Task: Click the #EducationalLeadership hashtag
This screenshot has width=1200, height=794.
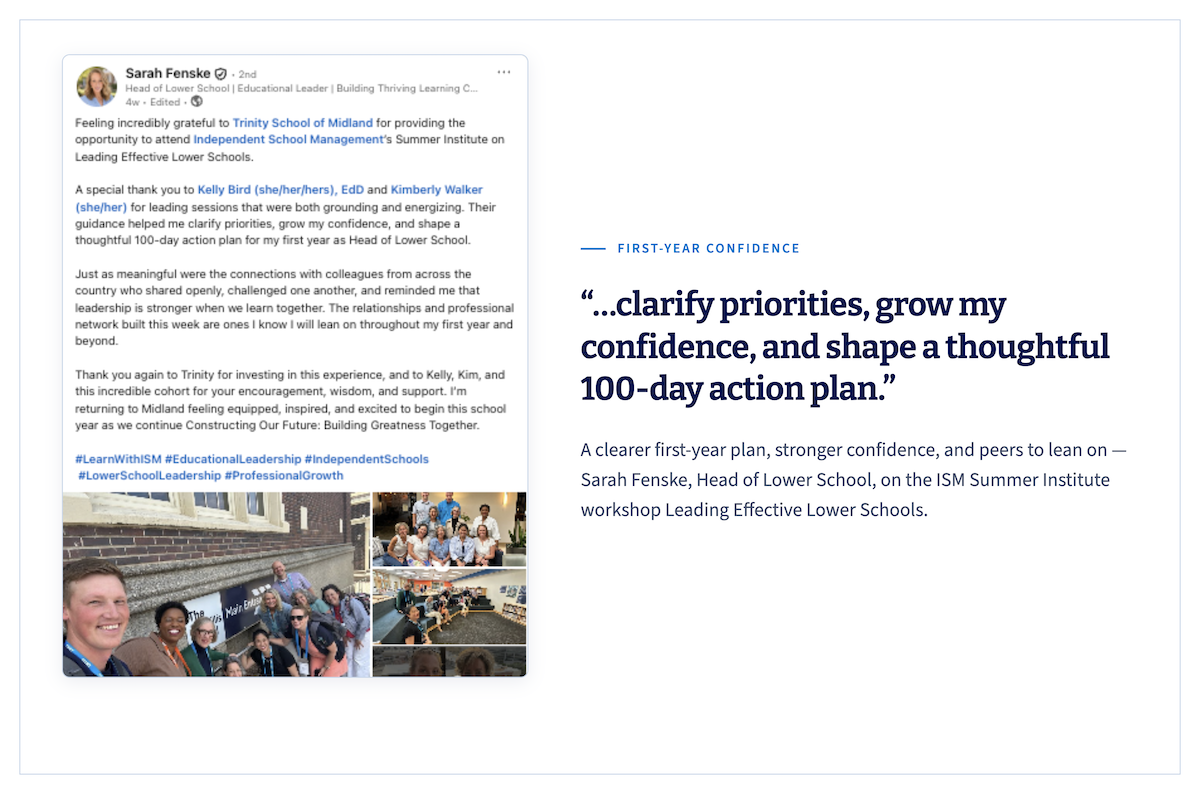Action: (233, 459)
